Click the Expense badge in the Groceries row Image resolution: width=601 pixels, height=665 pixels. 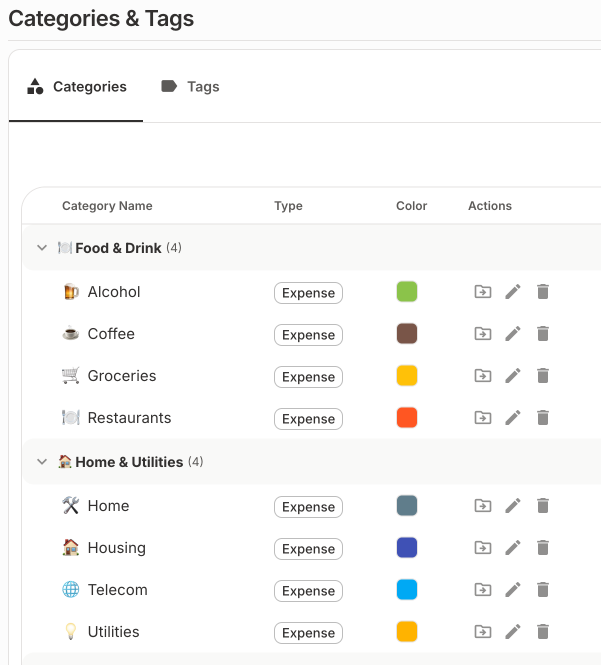pyautogui.click(x=308, y=377)
